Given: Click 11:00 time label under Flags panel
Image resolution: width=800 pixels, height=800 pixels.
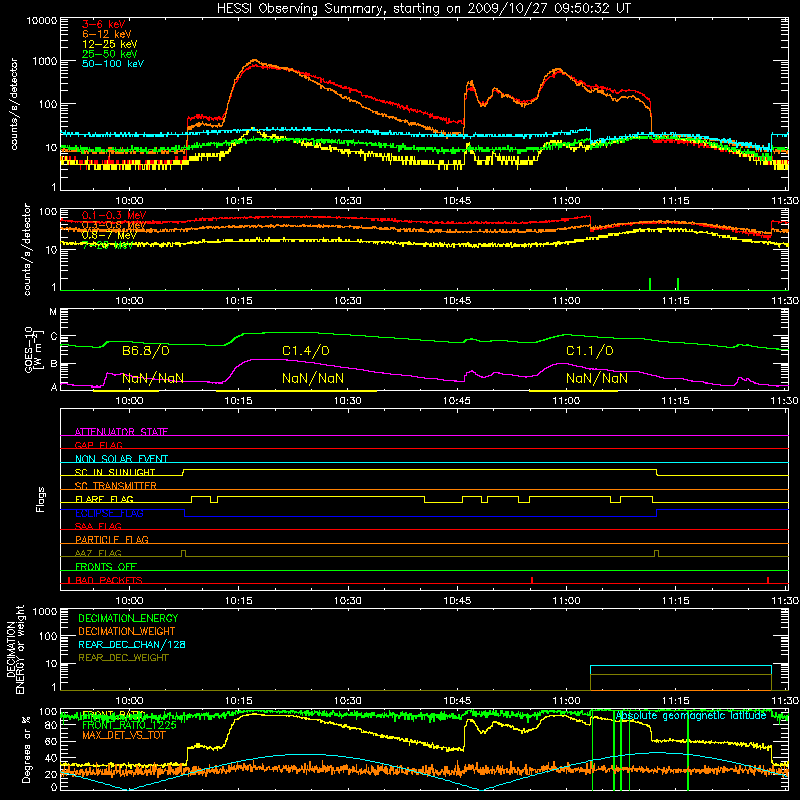Looking at the screenshot, I should click(566, 601).
